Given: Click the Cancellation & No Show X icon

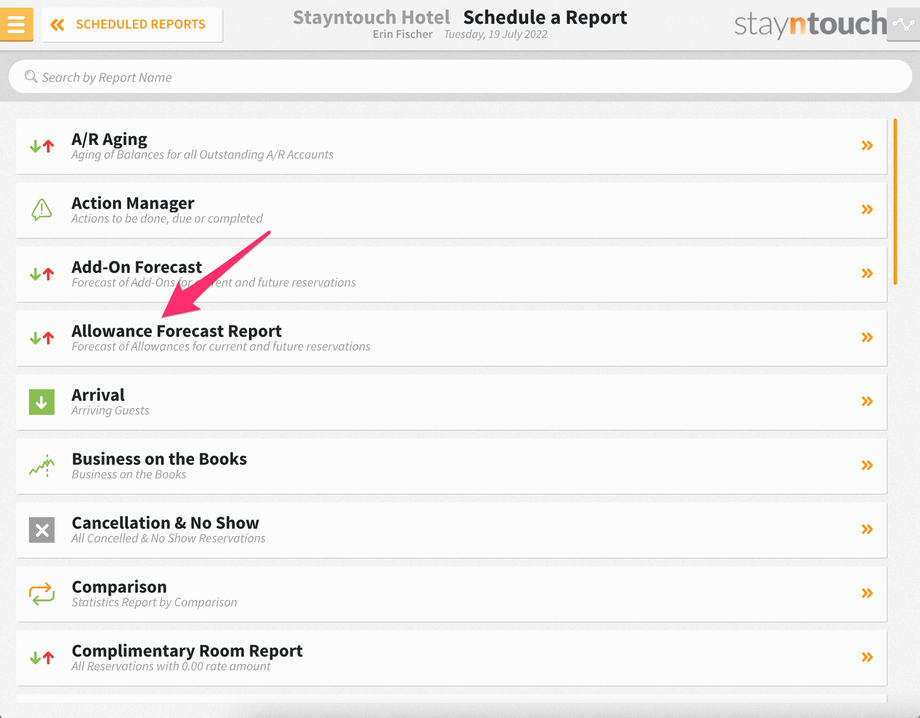Looking at the screenshot, I should coord(42,530).
